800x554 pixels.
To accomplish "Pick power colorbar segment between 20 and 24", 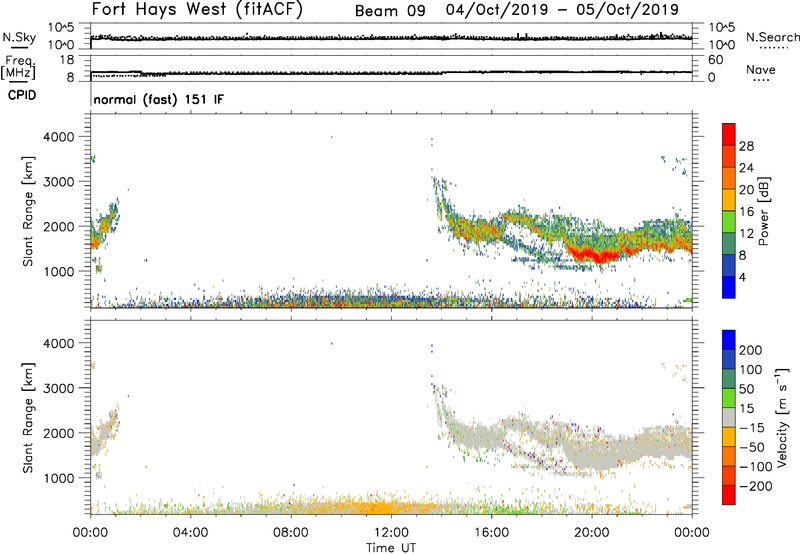I will (x=729, y=178).
